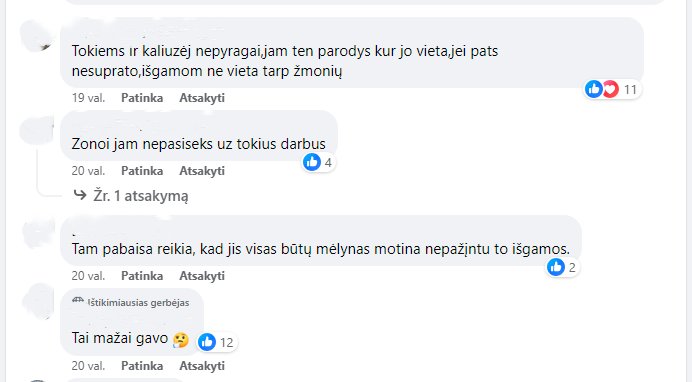
Task: Click the reply arrow icon next to 'Žr. 1 atsakymą'
Action: click(x=80, y=195)
